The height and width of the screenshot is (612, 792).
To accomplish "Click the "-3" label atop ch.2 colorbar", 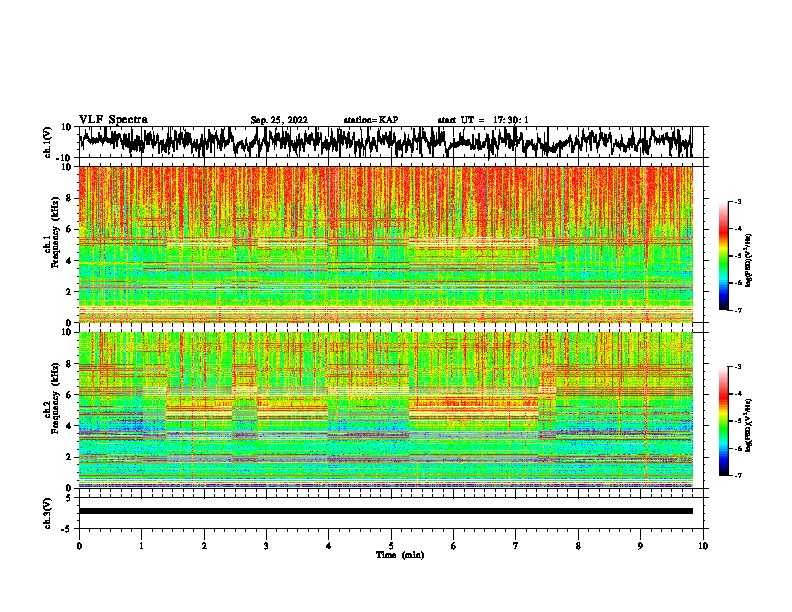I will click(x=737, y=367).
